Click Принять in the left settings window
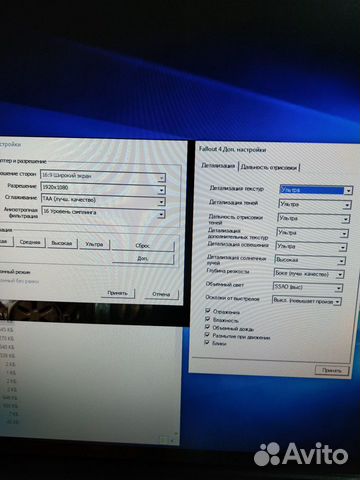 (117, 293)
